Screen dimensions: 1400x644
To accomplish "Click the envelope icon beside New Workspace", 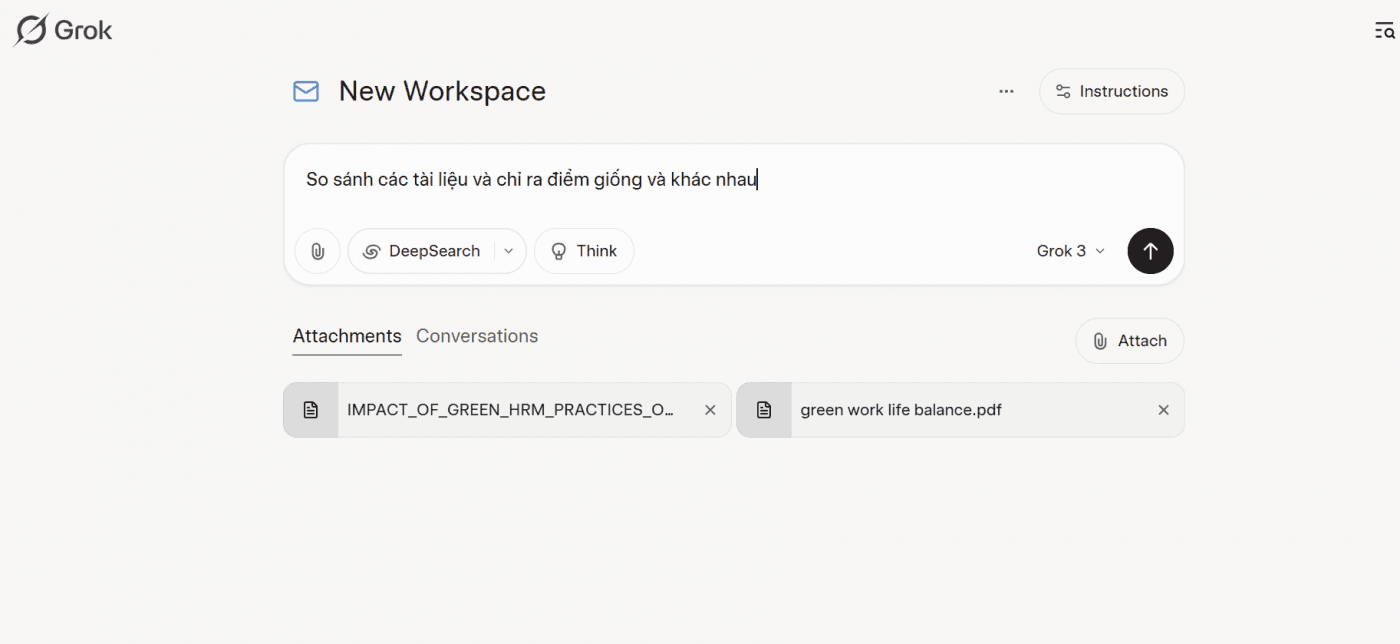I will click(x=305, y=91).
